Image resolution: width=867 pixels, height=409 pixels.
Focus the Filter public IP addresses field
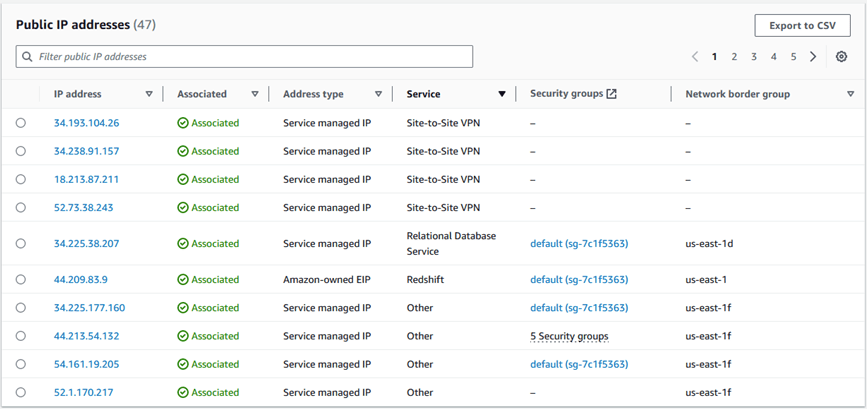[250, 57]
